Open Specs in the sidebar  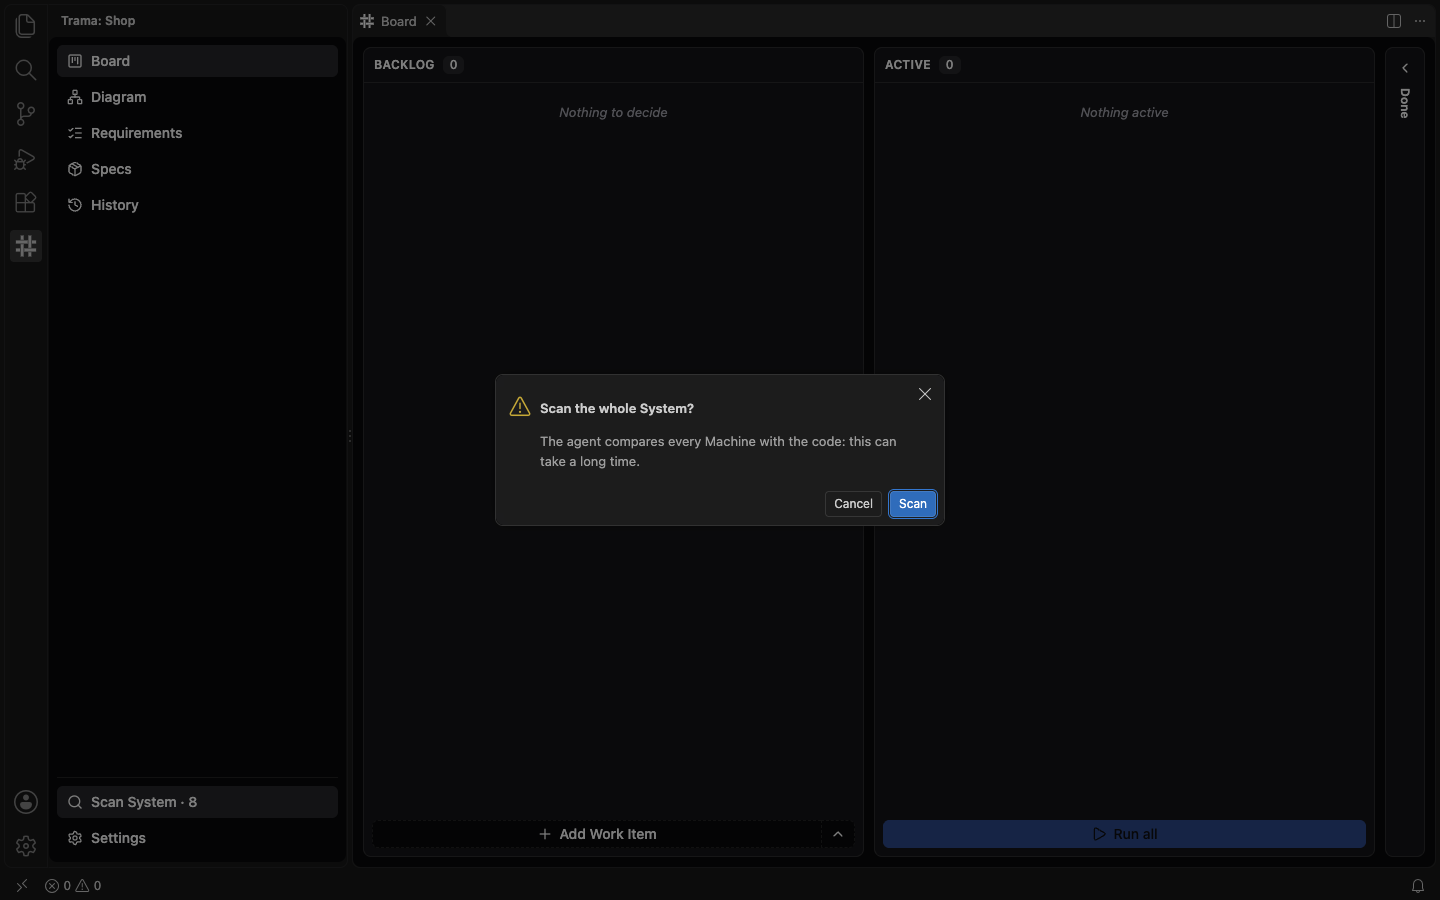point(197,169)
